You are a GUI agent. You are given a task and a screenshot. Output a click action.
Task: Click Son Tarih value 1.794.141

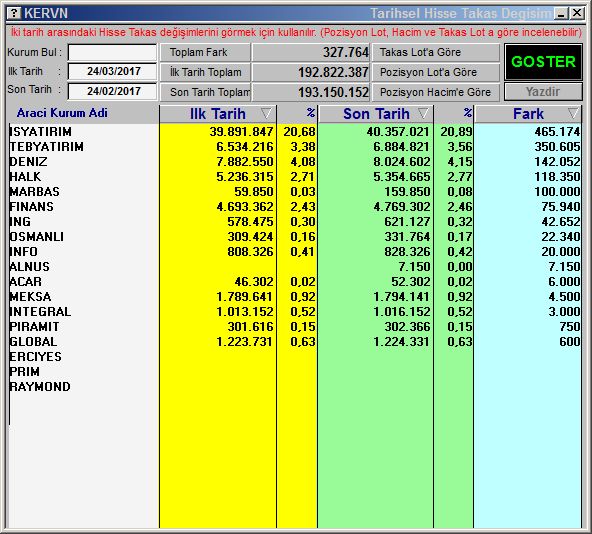tap(402, 297)
